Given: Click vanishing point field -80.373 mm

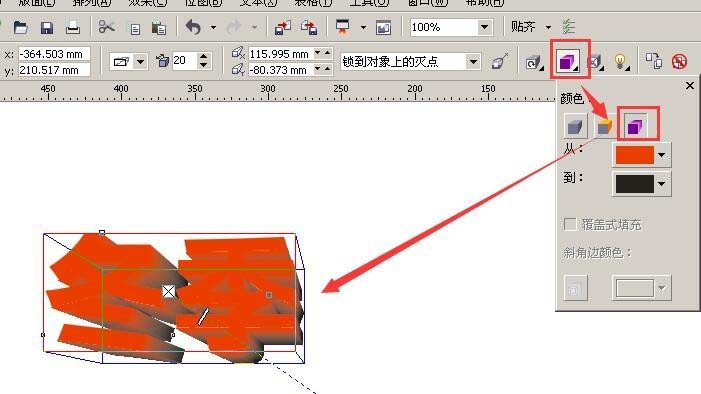Looking at the screenshot, I should (x=281, y=70).
